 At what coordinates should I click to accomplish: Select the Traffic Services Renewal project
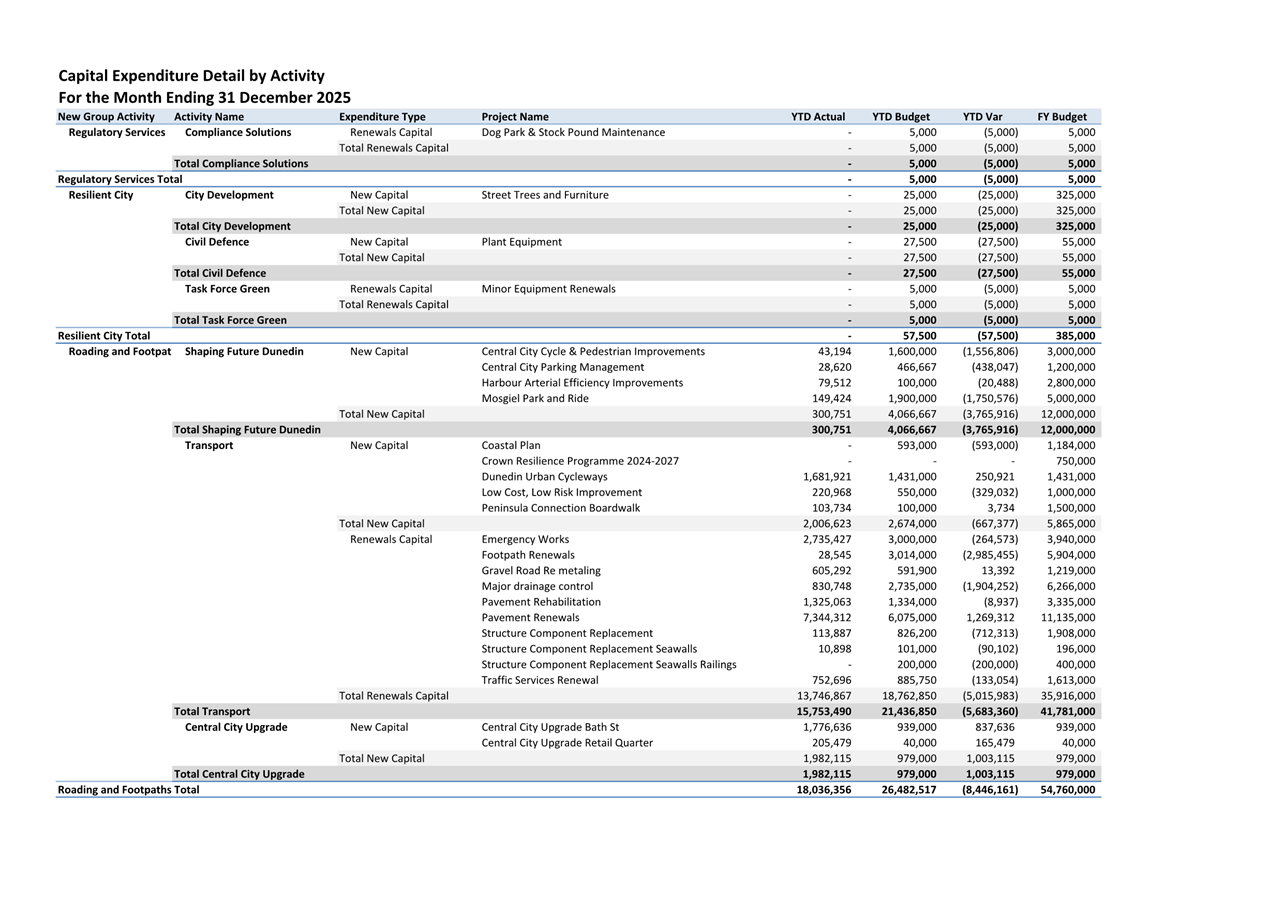point(539,680)
